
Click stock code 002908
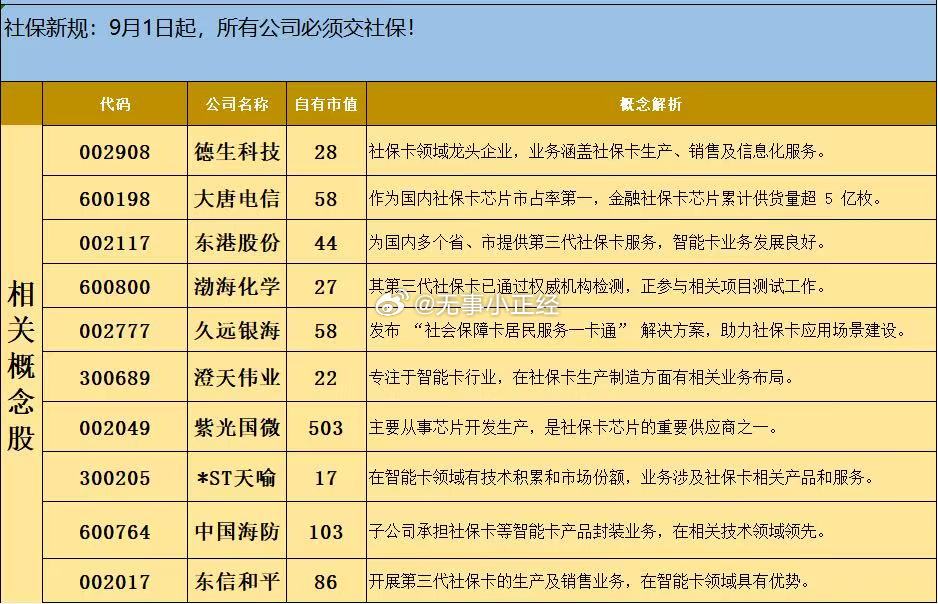[x=115, y=152]
